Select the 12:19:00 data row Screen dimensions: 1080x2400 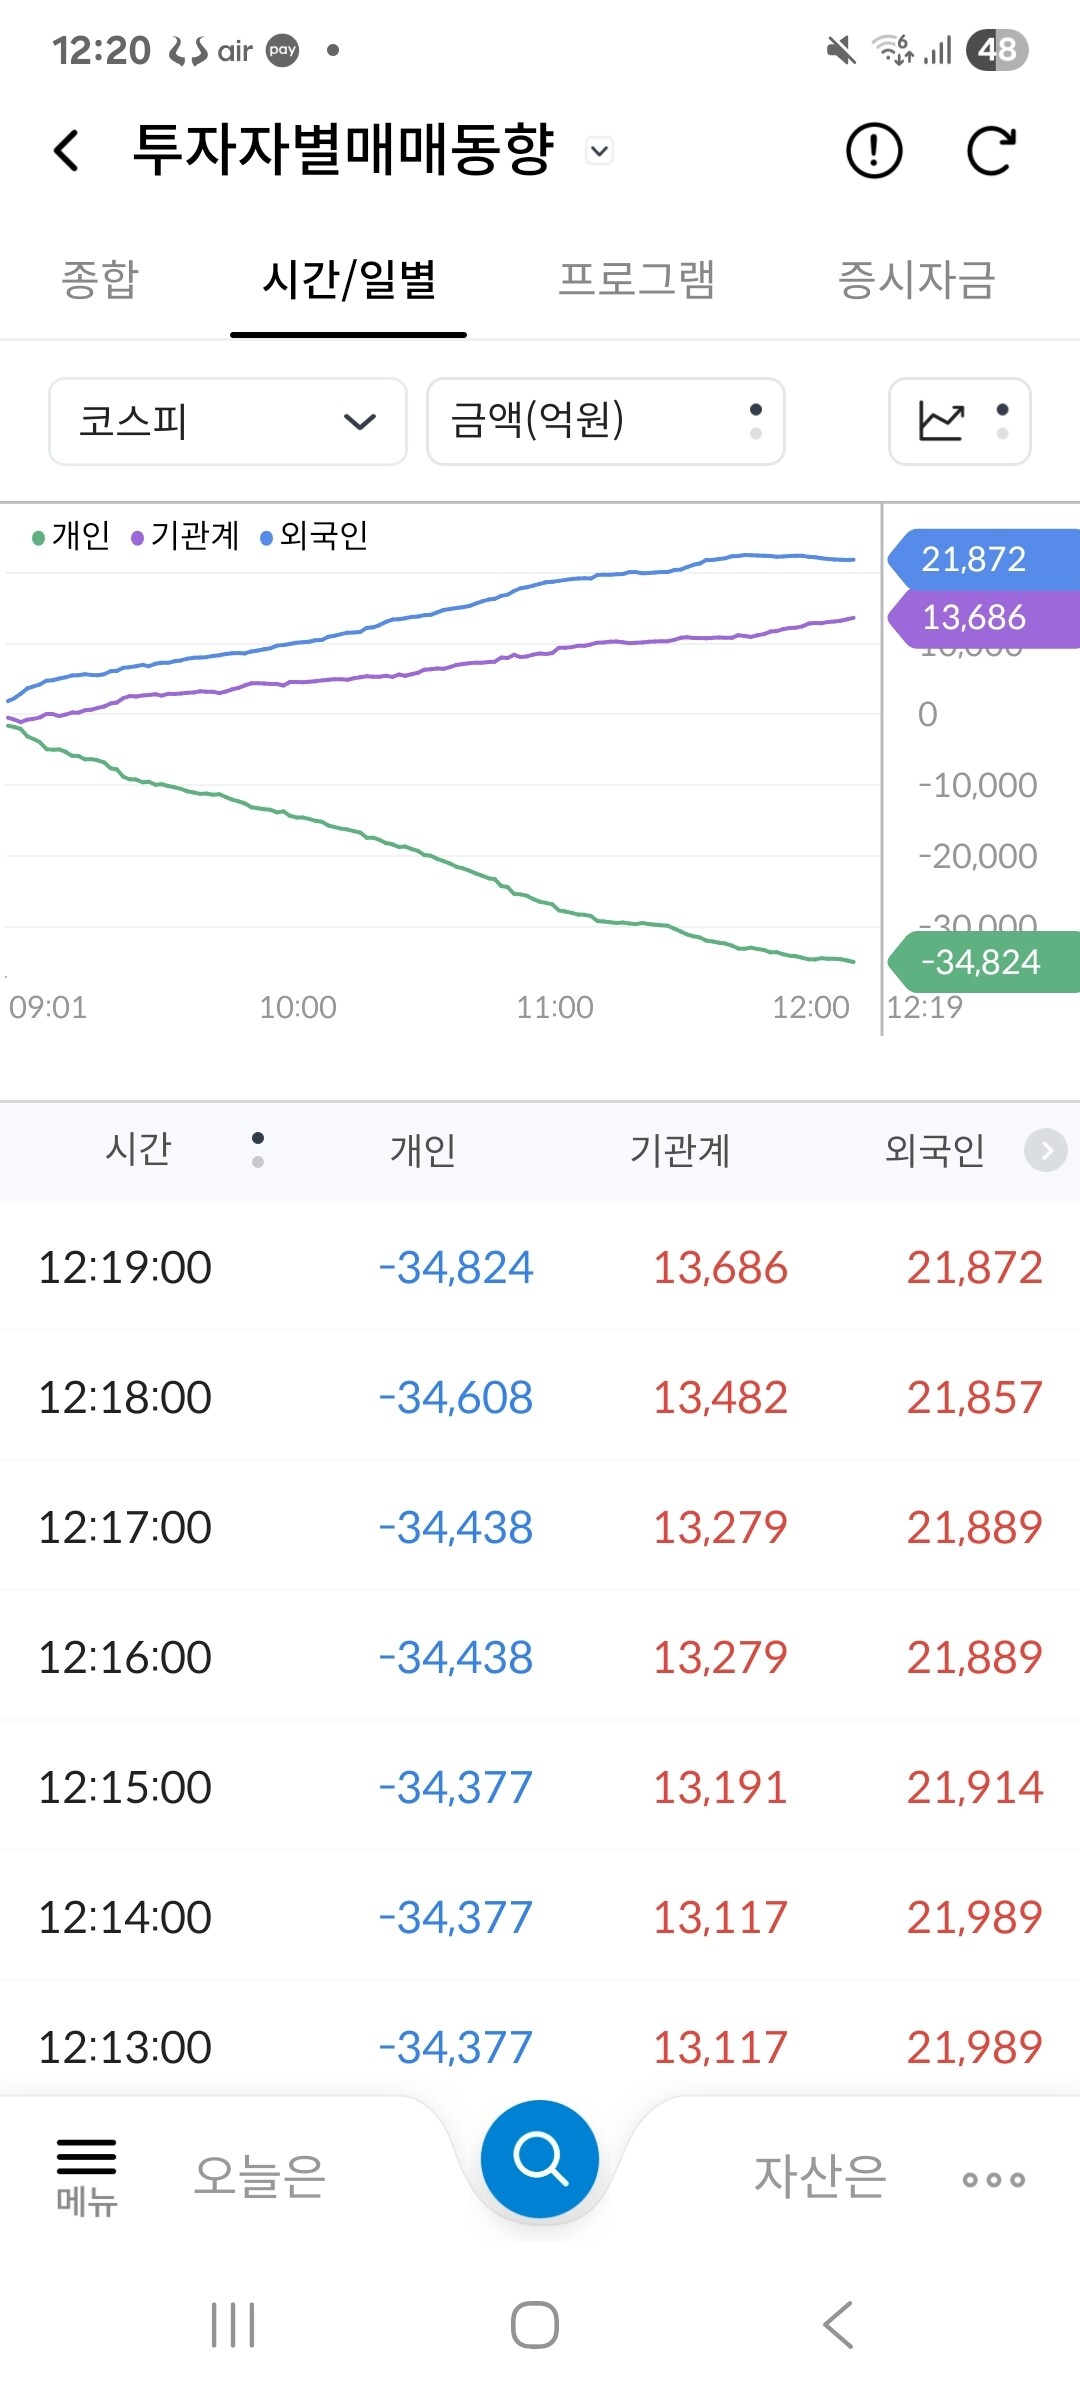(540, 1267)
